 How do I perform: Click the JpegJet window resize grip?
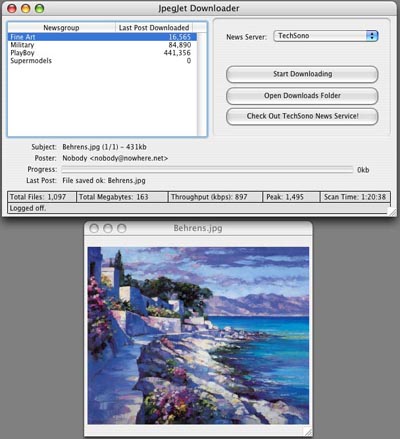tap(393, 212)
